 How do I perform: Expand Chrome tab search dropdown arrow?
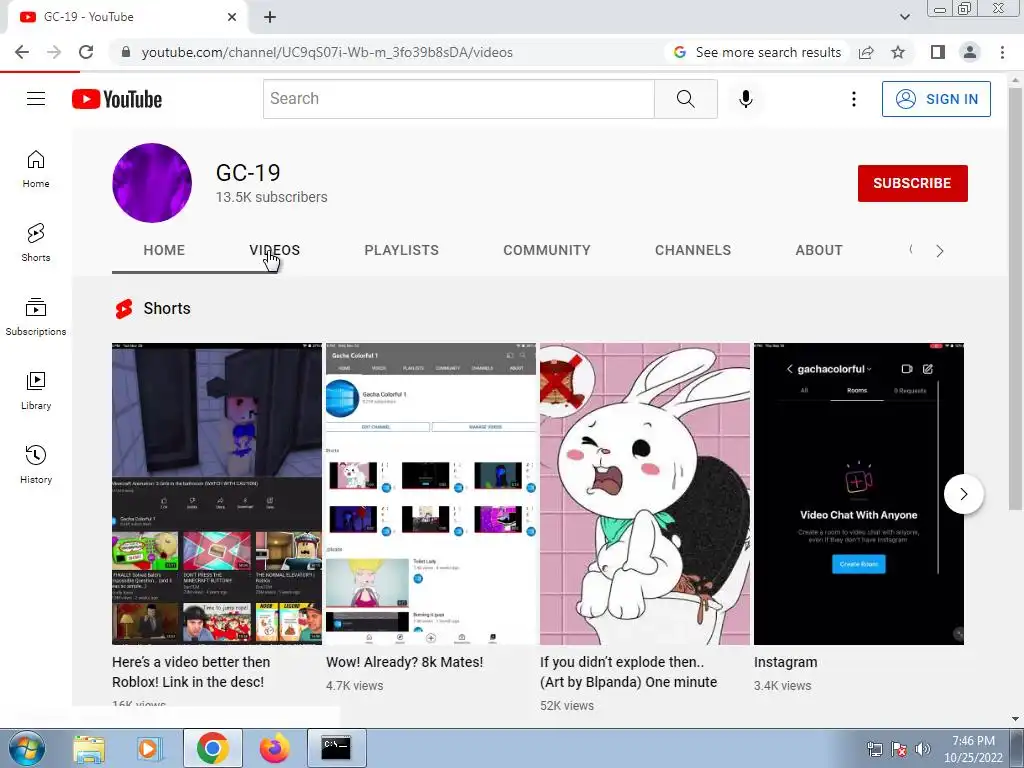(x=904, y=17)
